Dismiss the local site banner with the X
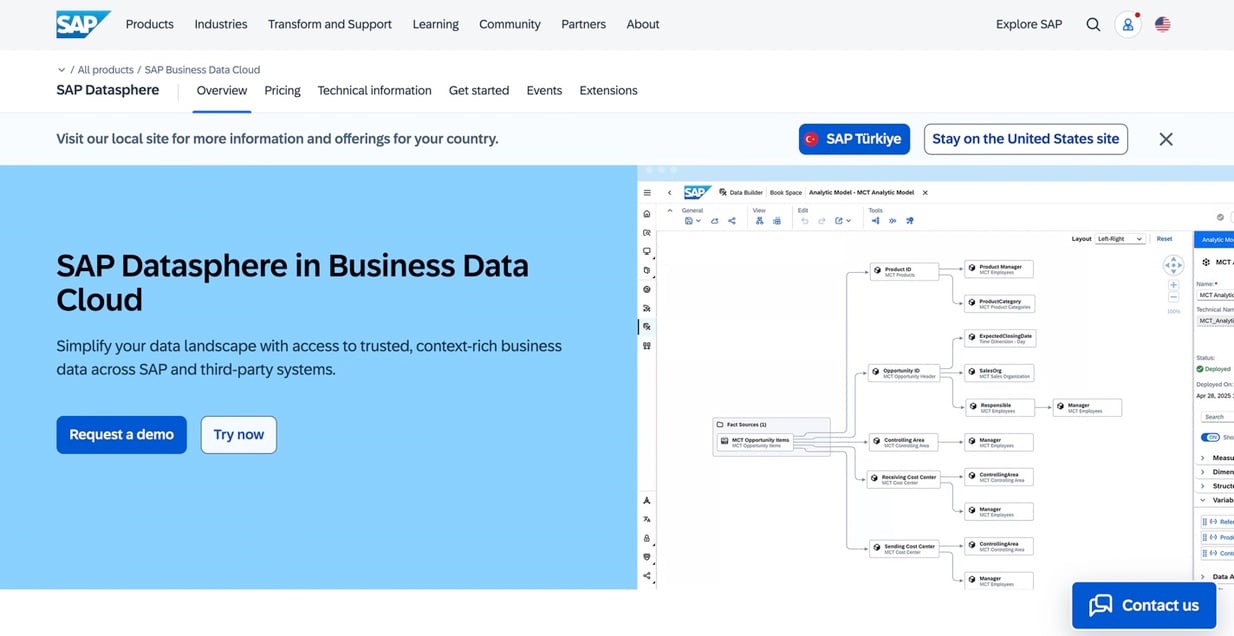 1166,139
